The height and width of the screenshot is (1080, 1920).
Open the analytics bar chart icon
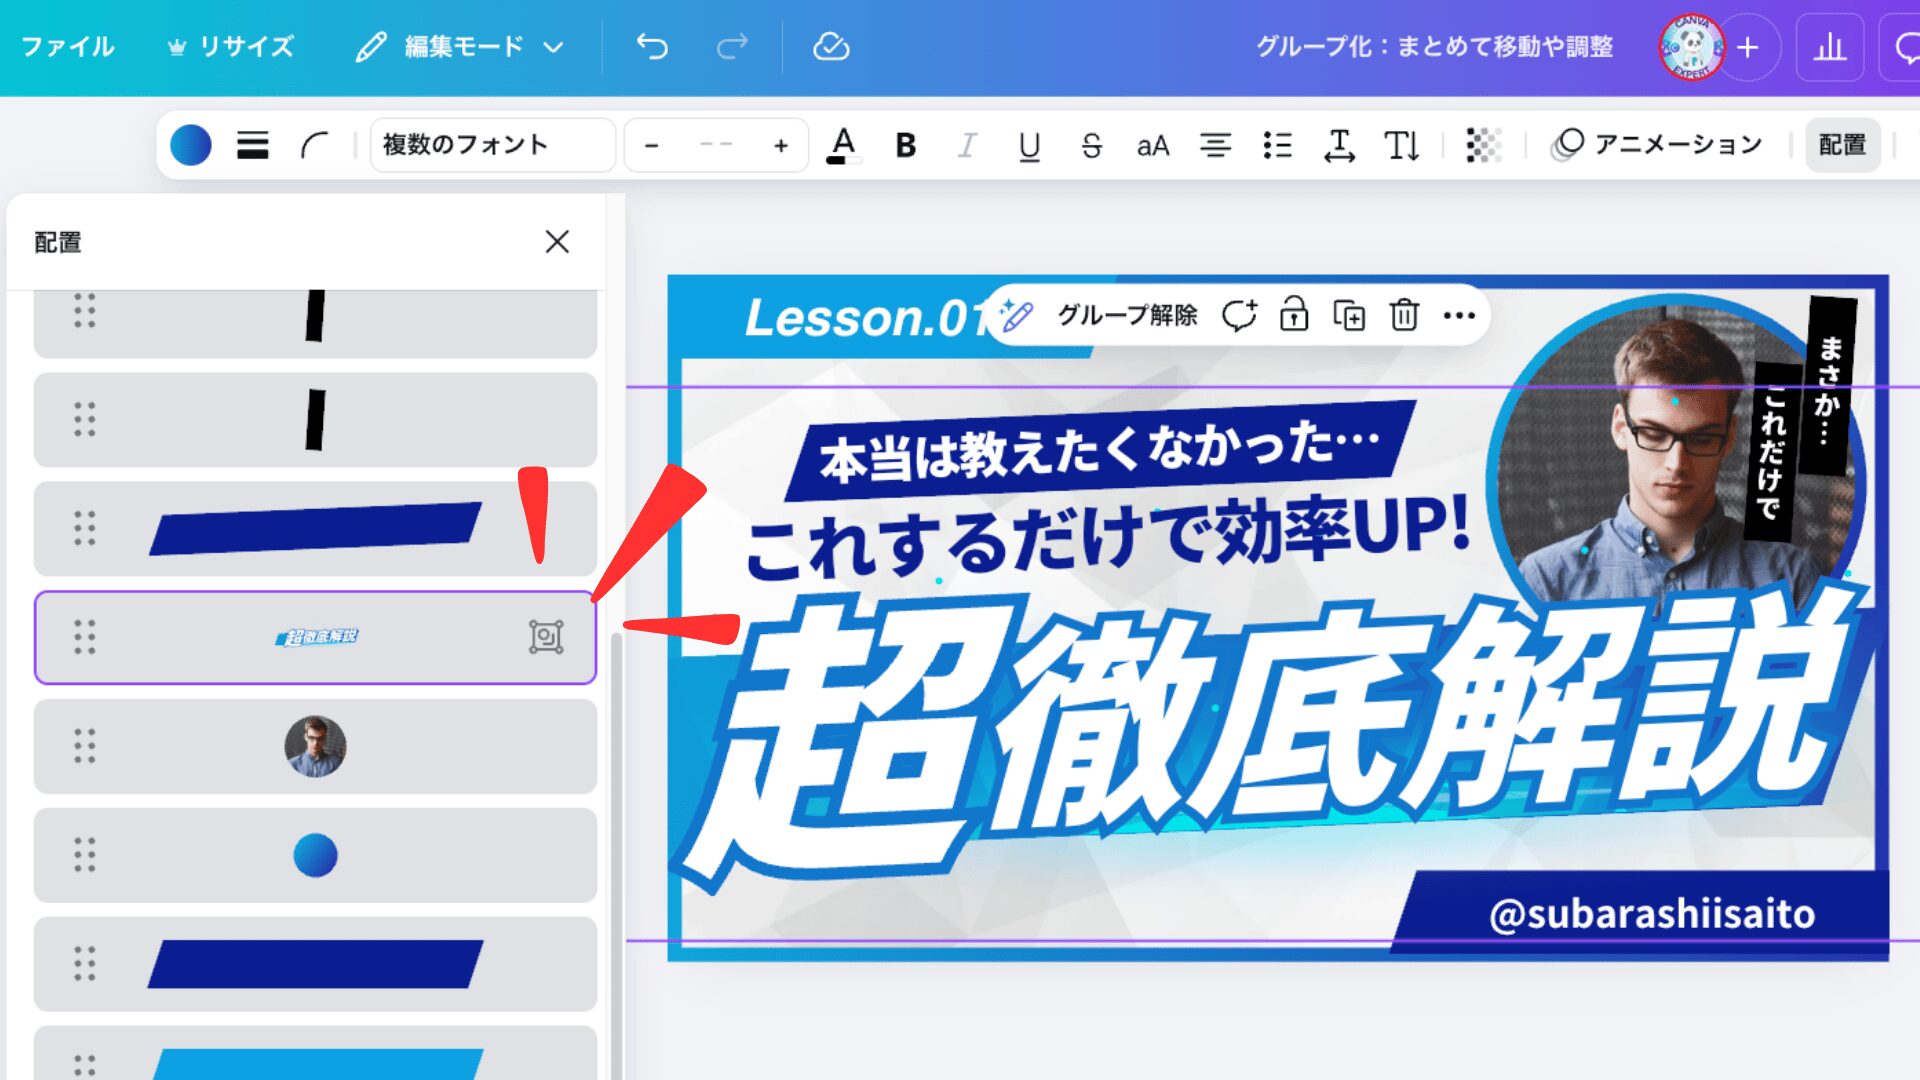(x=1829, y=47)
